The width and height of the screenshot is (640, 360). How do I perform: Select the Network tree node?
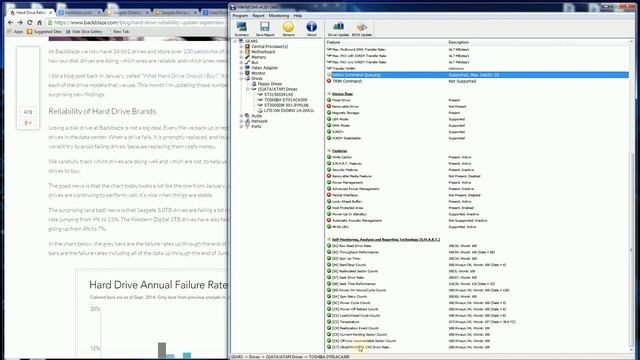(259, 121)
